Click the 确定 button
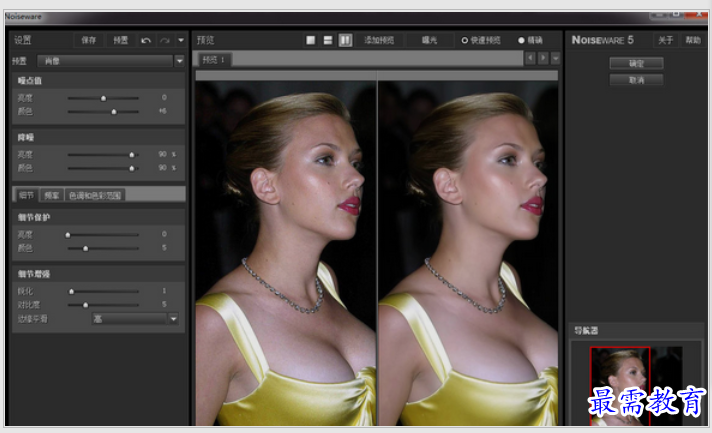 click(636, 63)
